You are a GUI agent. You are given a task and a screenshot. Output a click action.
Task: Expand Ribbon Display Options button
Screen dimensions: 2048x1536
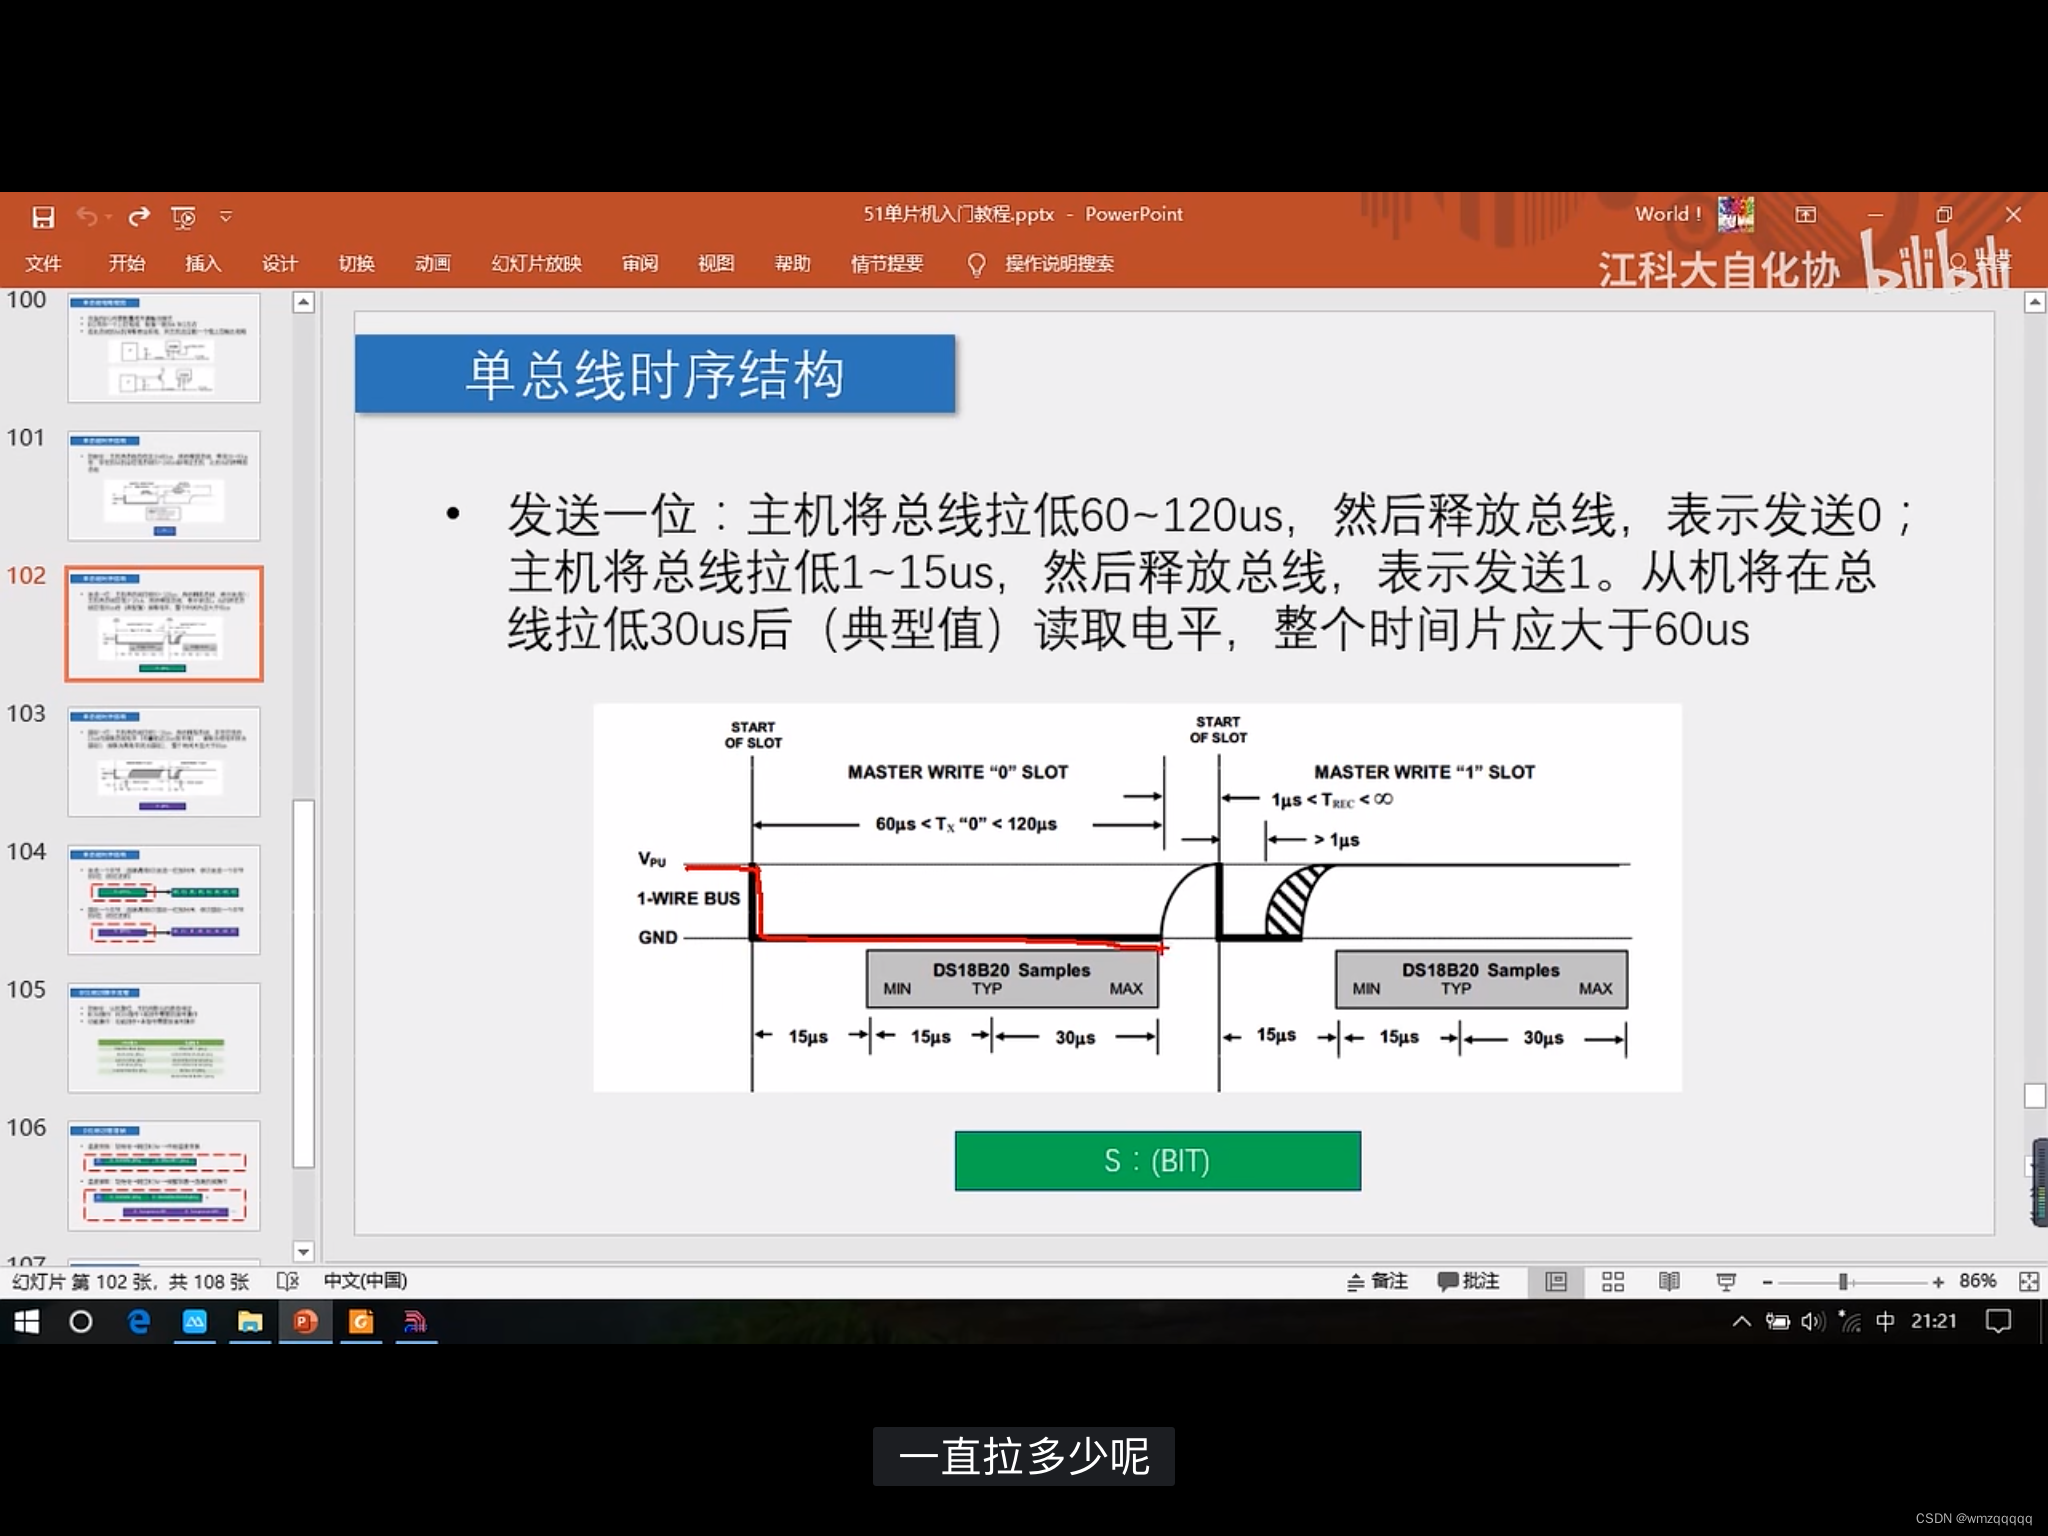(x=1805, y=215)
